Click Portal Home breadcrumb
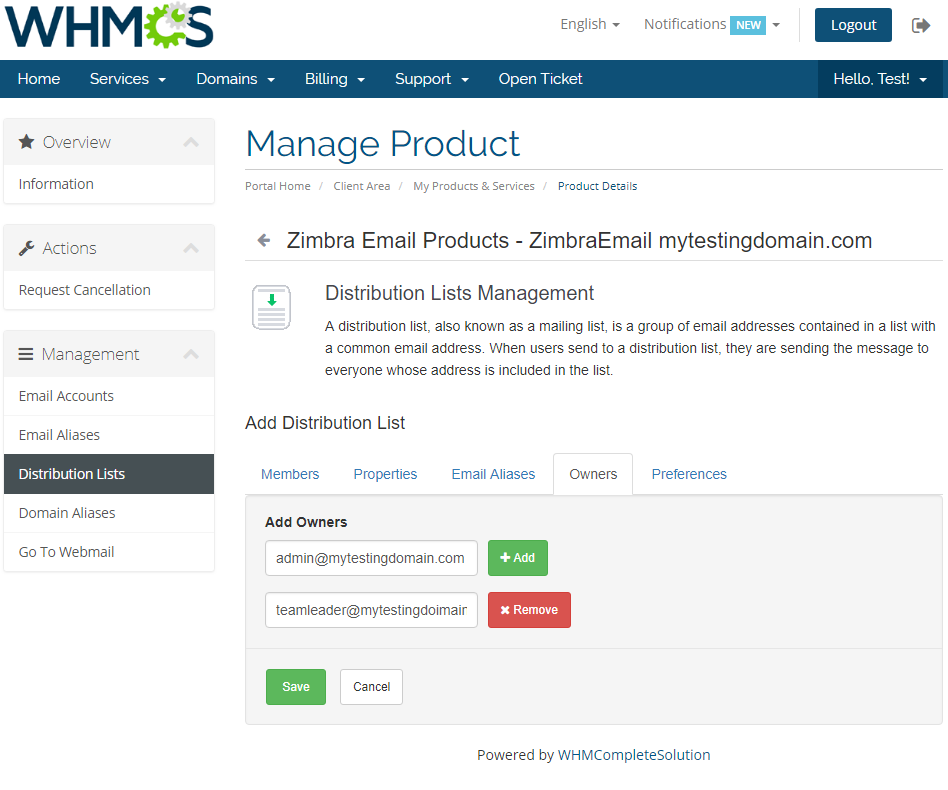Image resolution: width=948 pixels, height=790 pixels. (x=278, y=186)
